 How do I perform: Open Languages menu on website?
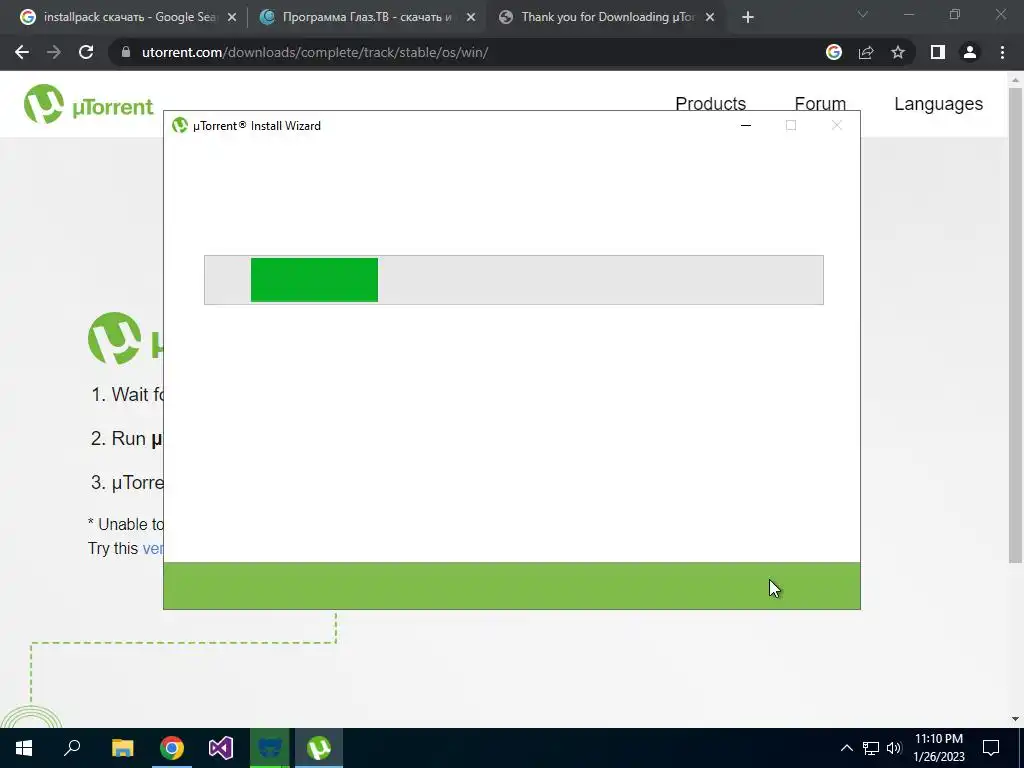[x=938, y=104]
